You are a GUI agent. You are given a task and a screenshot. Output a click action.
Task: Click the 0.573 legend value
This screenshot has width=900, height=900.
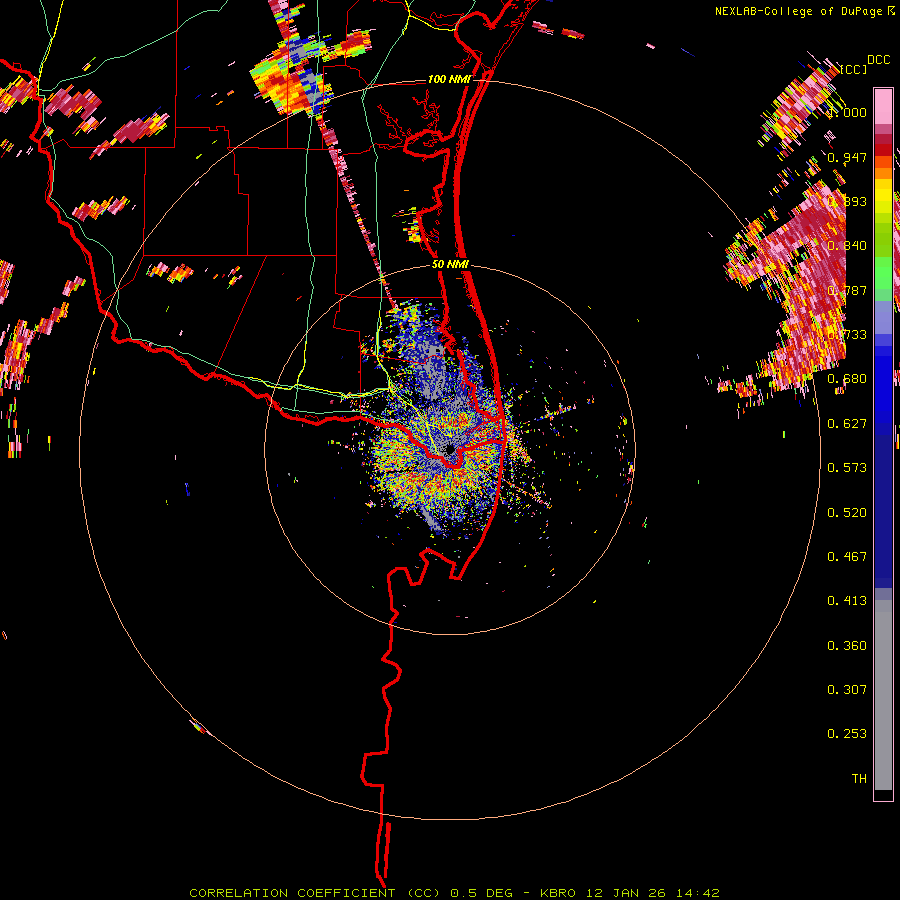[847, 468]
